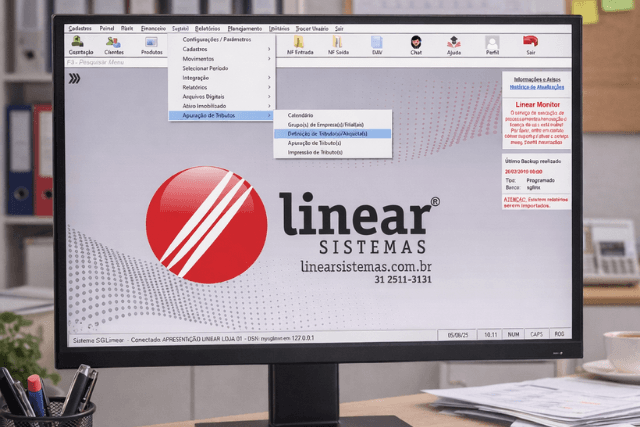Open the DAV toolbar icon
The height and width of the screenshot is (427, 640).
coord(377,45)
